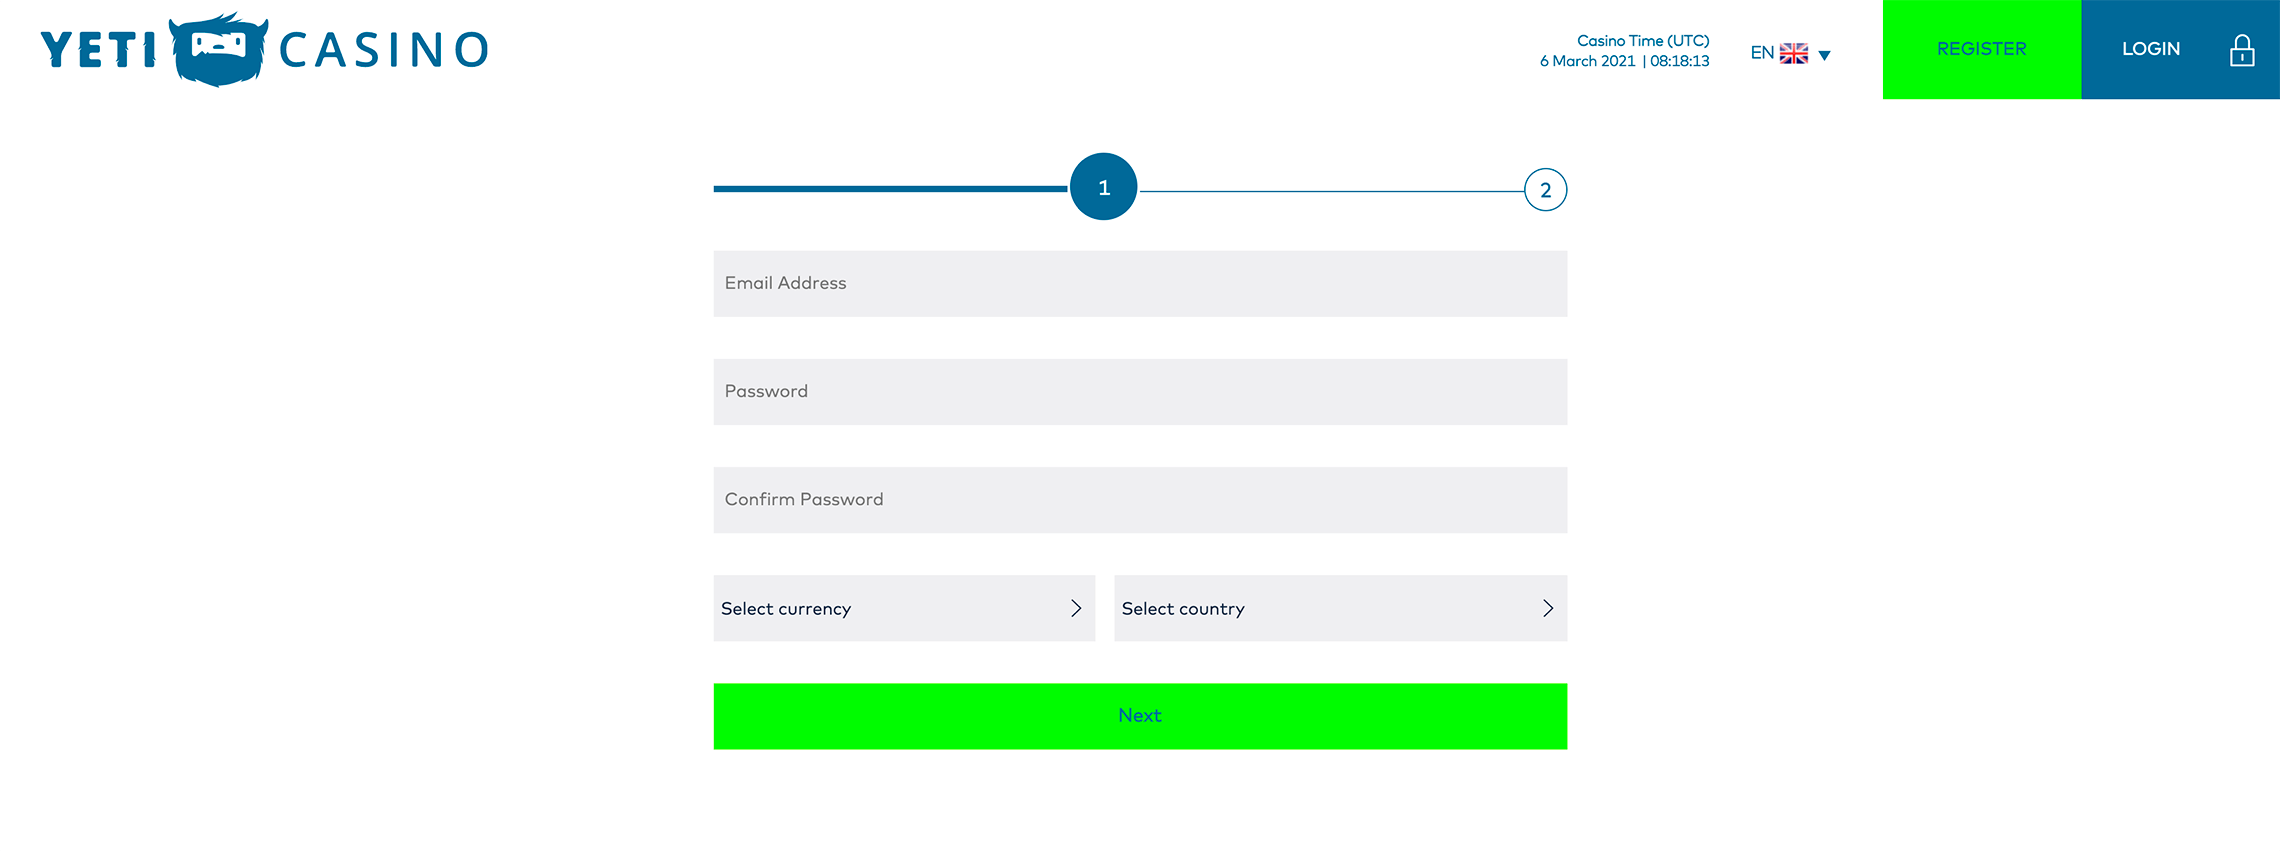2280x852 pixels.
Task: Click the green Next button
Action: 1140,716
